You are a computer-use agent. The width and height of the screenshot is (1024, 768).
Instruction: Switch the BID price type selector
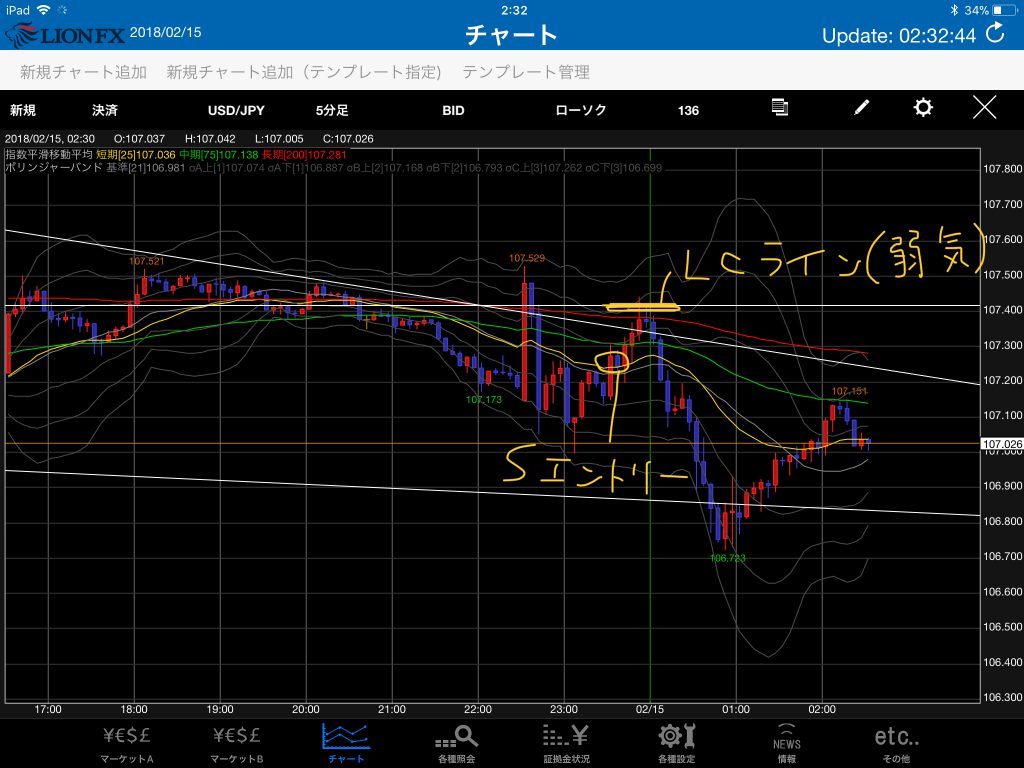(453, 110)
